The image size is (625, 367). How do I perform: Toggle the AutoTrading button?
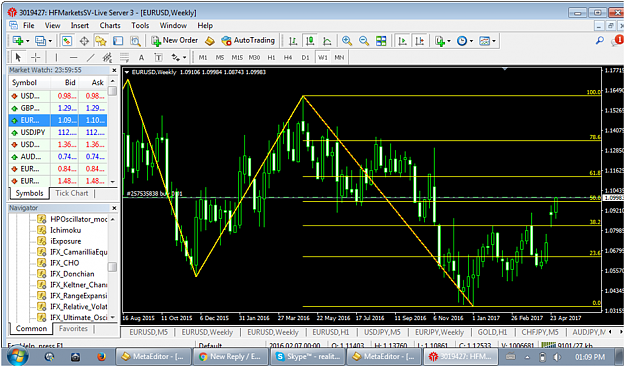(248, 40)
